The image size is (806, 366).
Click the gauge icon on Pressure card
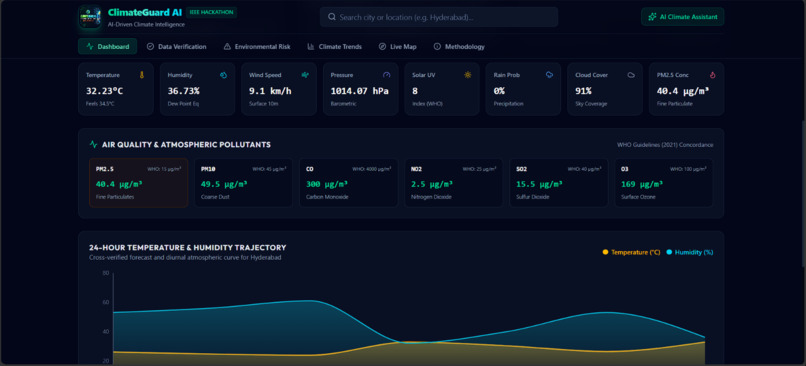[387, 75]
